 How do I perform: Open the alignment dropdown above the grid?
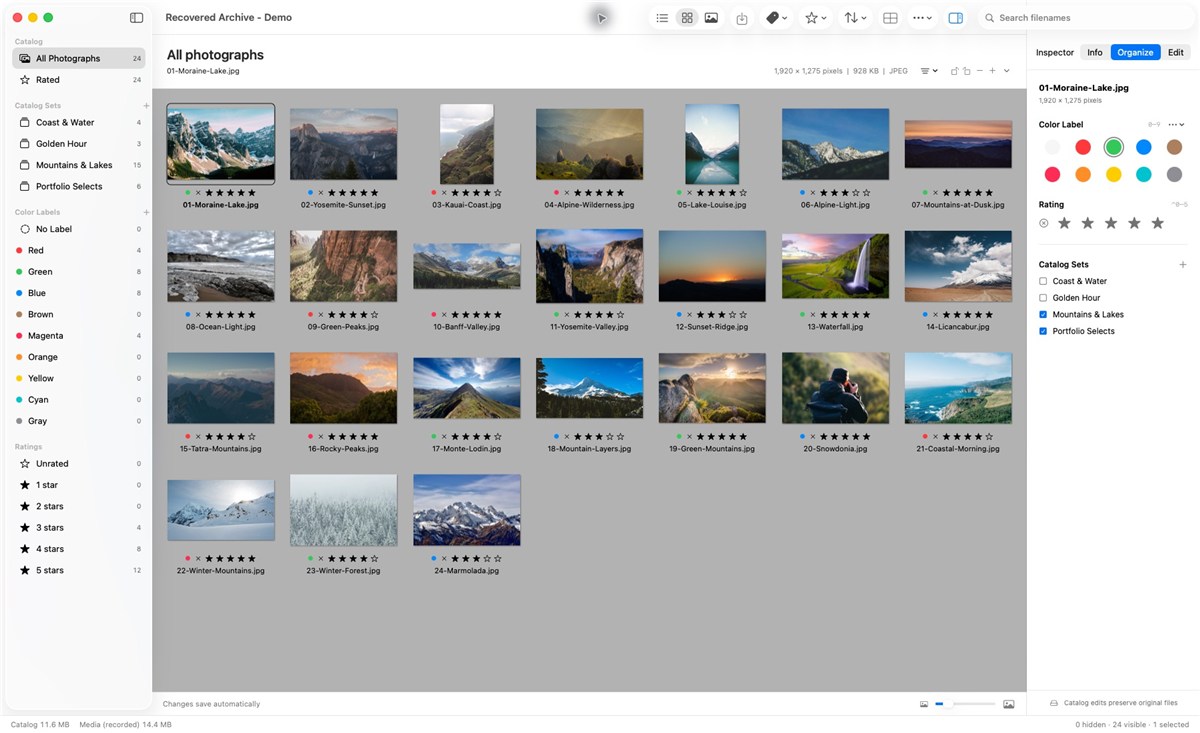click(929, 71)
